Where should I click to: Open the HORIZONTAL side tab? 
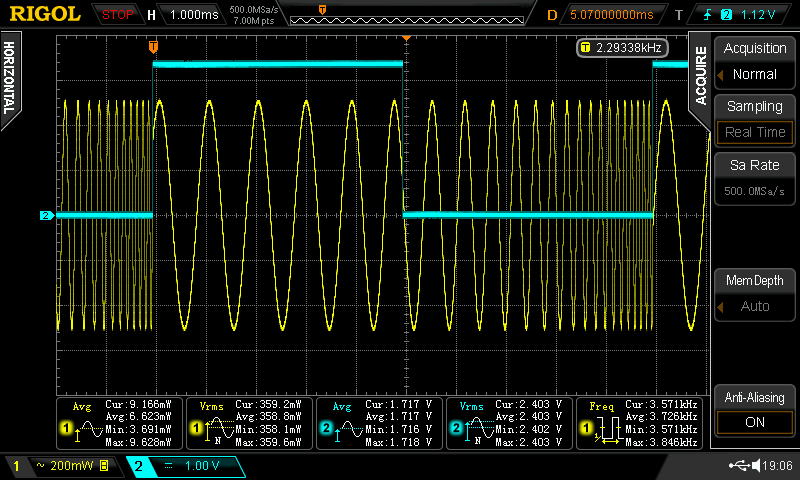(9, 78)
